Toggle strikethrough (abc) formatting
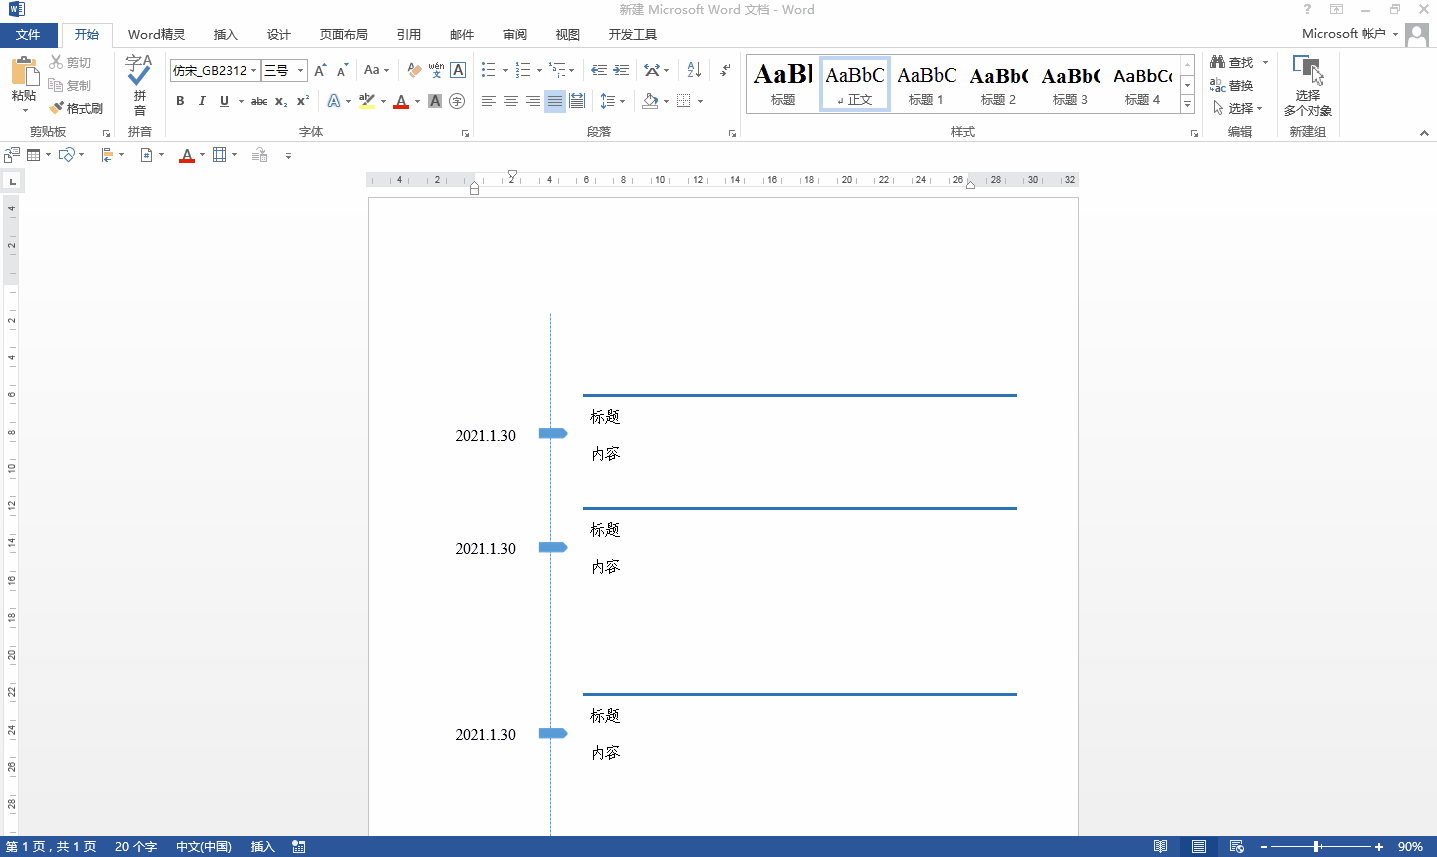Screen dimensions: 1437x857 point(259,101)
